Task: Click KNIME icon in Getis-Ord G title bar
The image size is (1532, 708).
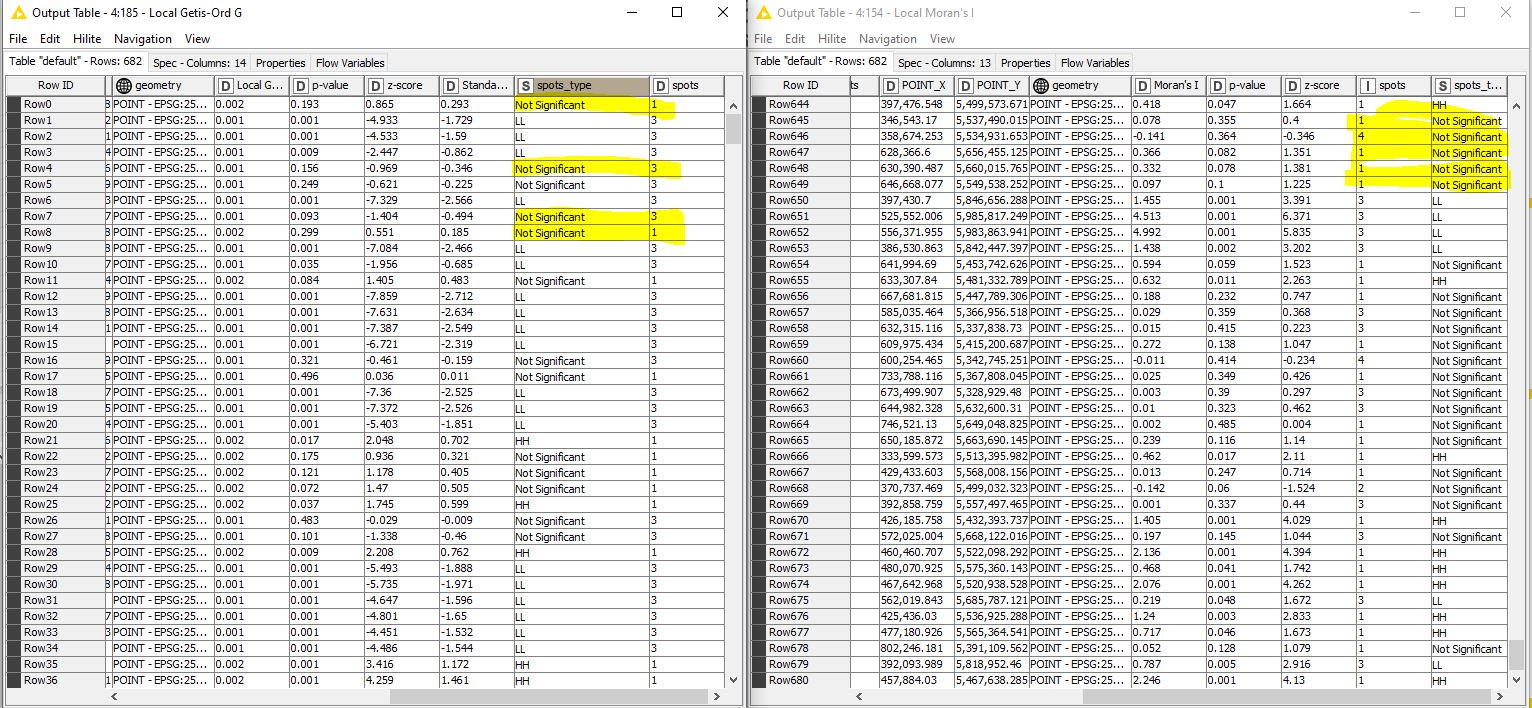Action: click(x=16, y=13)
